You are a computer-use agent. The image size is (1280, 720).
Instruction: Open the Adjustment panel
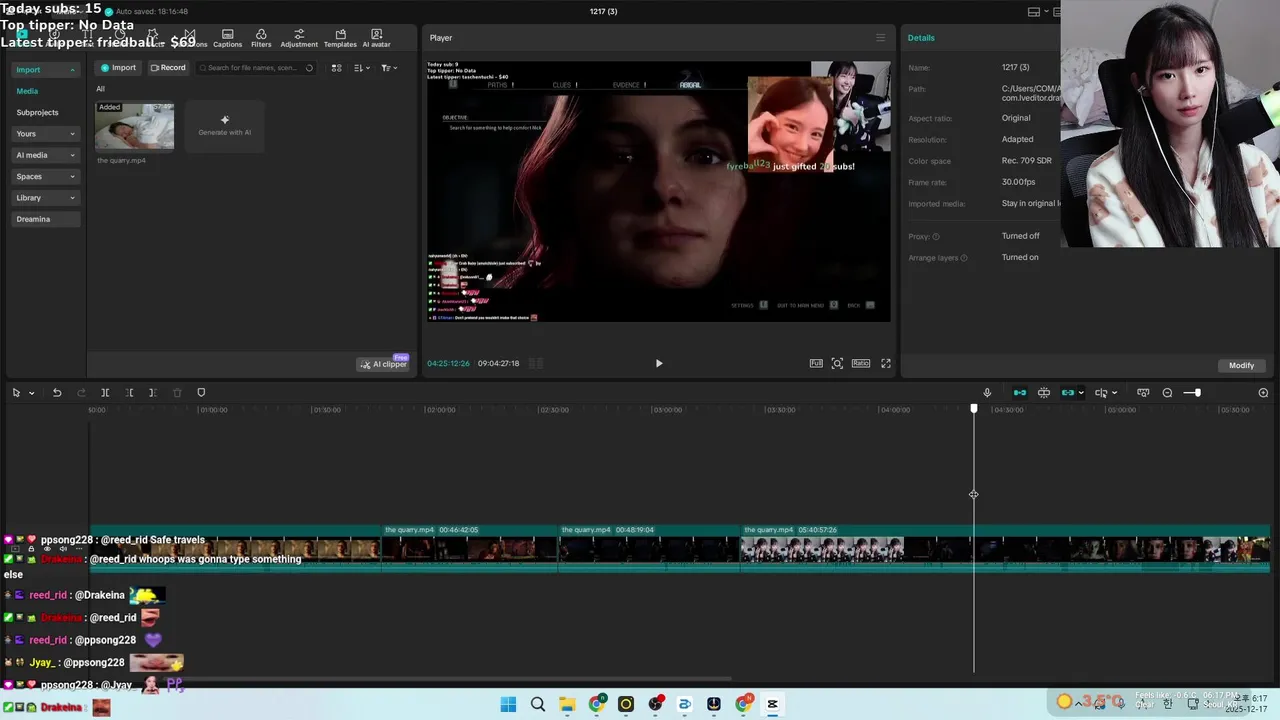pyautogui.click(x=299, y=38)
